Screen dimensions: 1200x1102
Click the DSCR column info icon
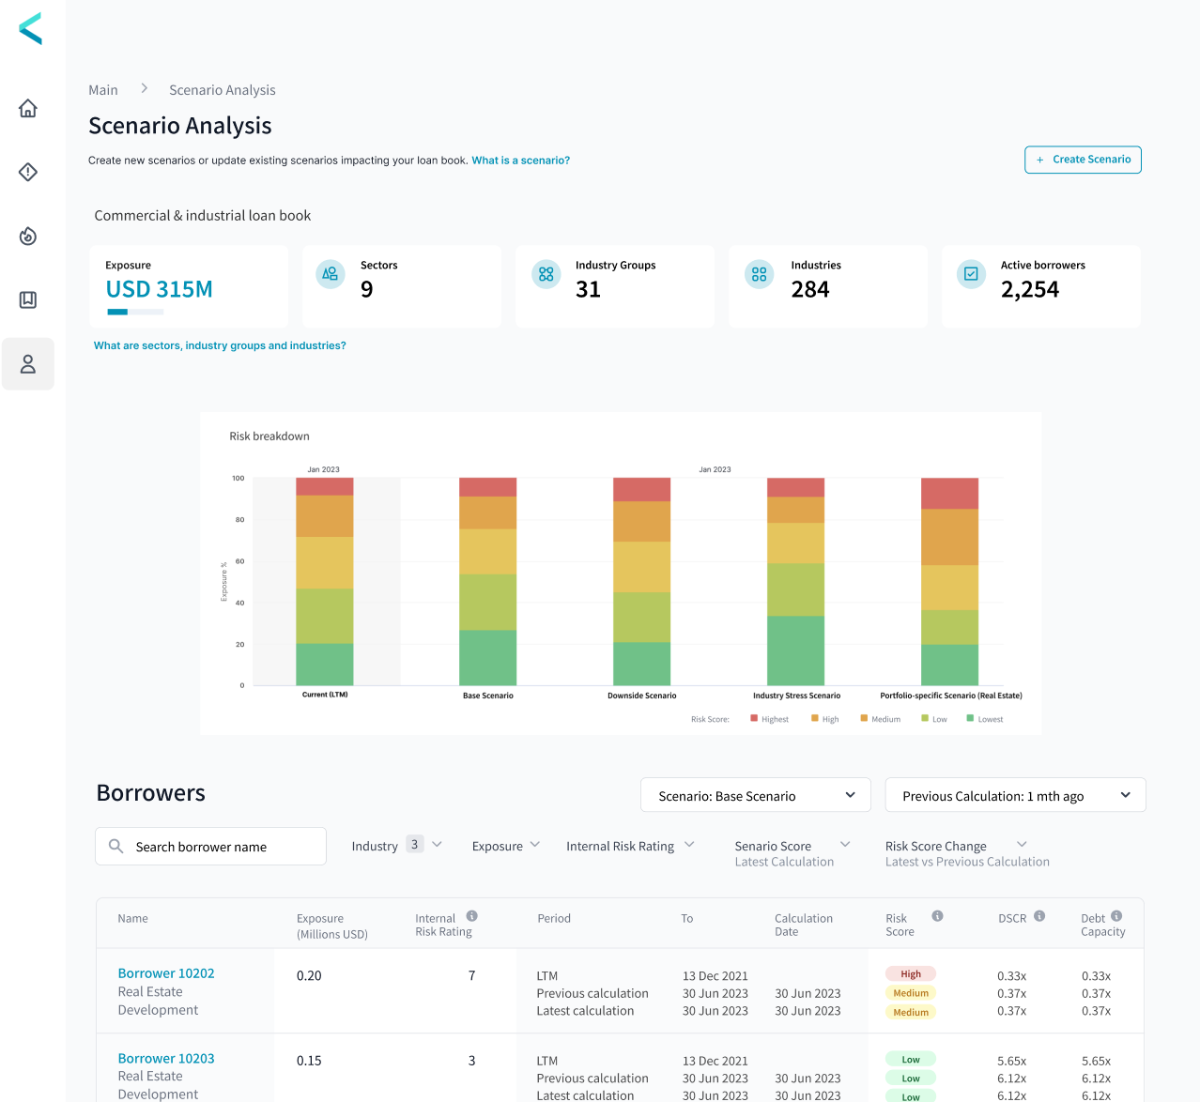(x=1040, y=916)
